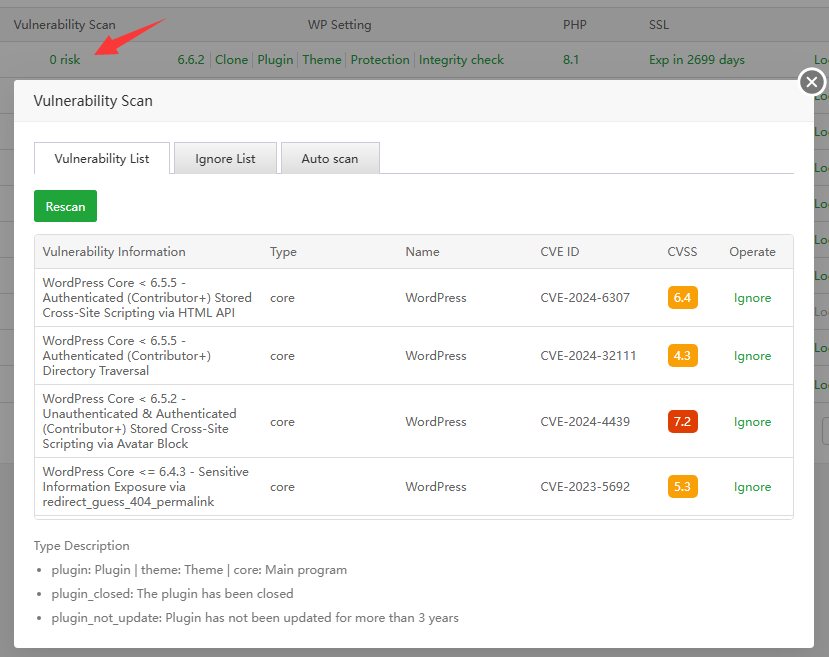Click the Name column header
This screenshot has width=829, height=657.
coord(422,252)
